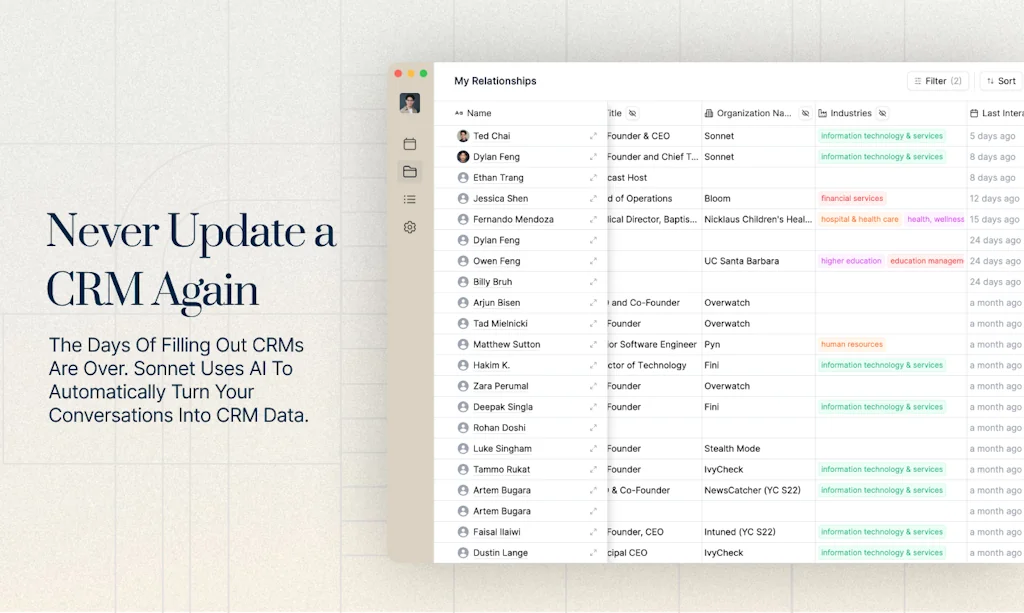This screenshot has width=1024, height=613.
Task: Open settings gear in sidebar
Action: [410, 227]
